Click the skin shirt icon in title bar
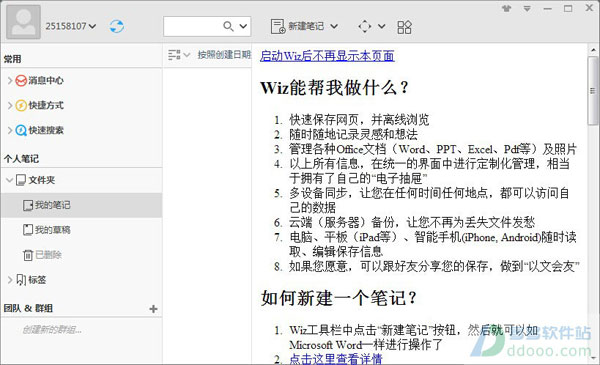 click(x=506, y=8)
